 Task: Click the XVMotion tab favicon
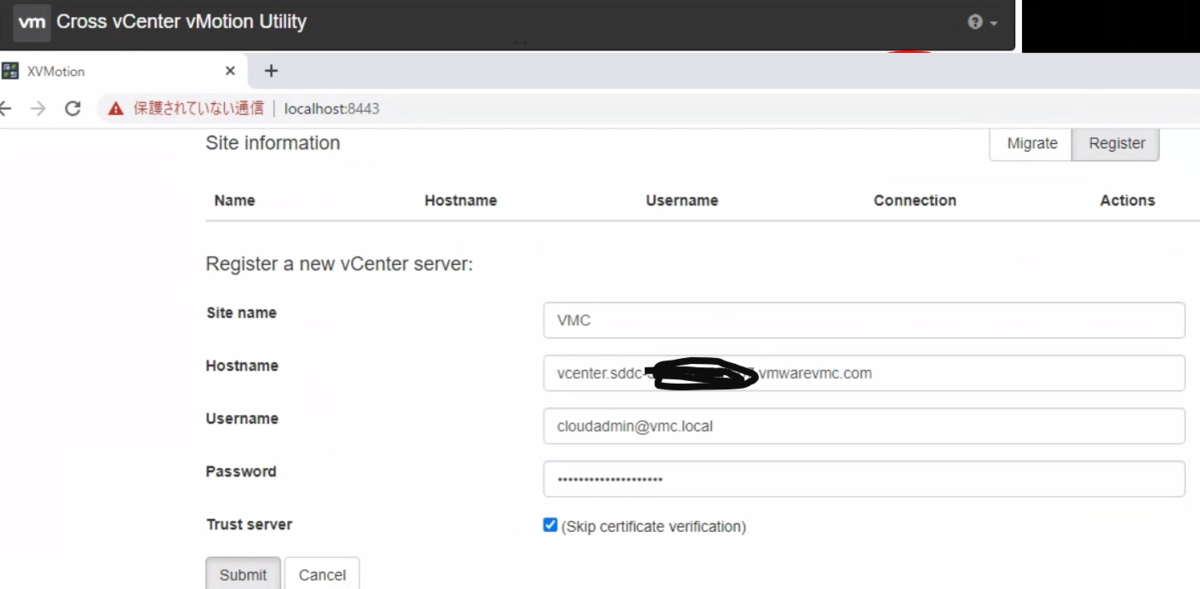tap(10, 71)
